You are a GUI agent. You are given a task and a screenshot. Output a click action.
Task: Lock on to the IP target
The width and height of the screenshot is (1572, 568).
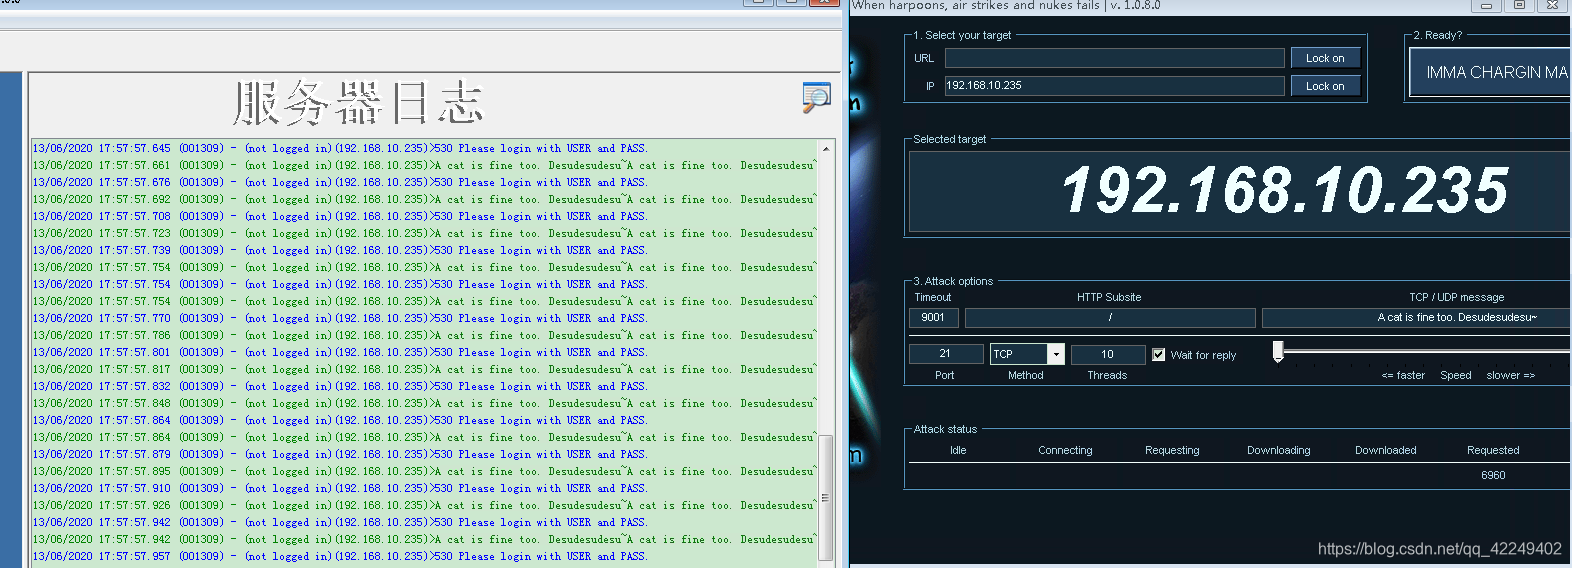[1325, 86]
